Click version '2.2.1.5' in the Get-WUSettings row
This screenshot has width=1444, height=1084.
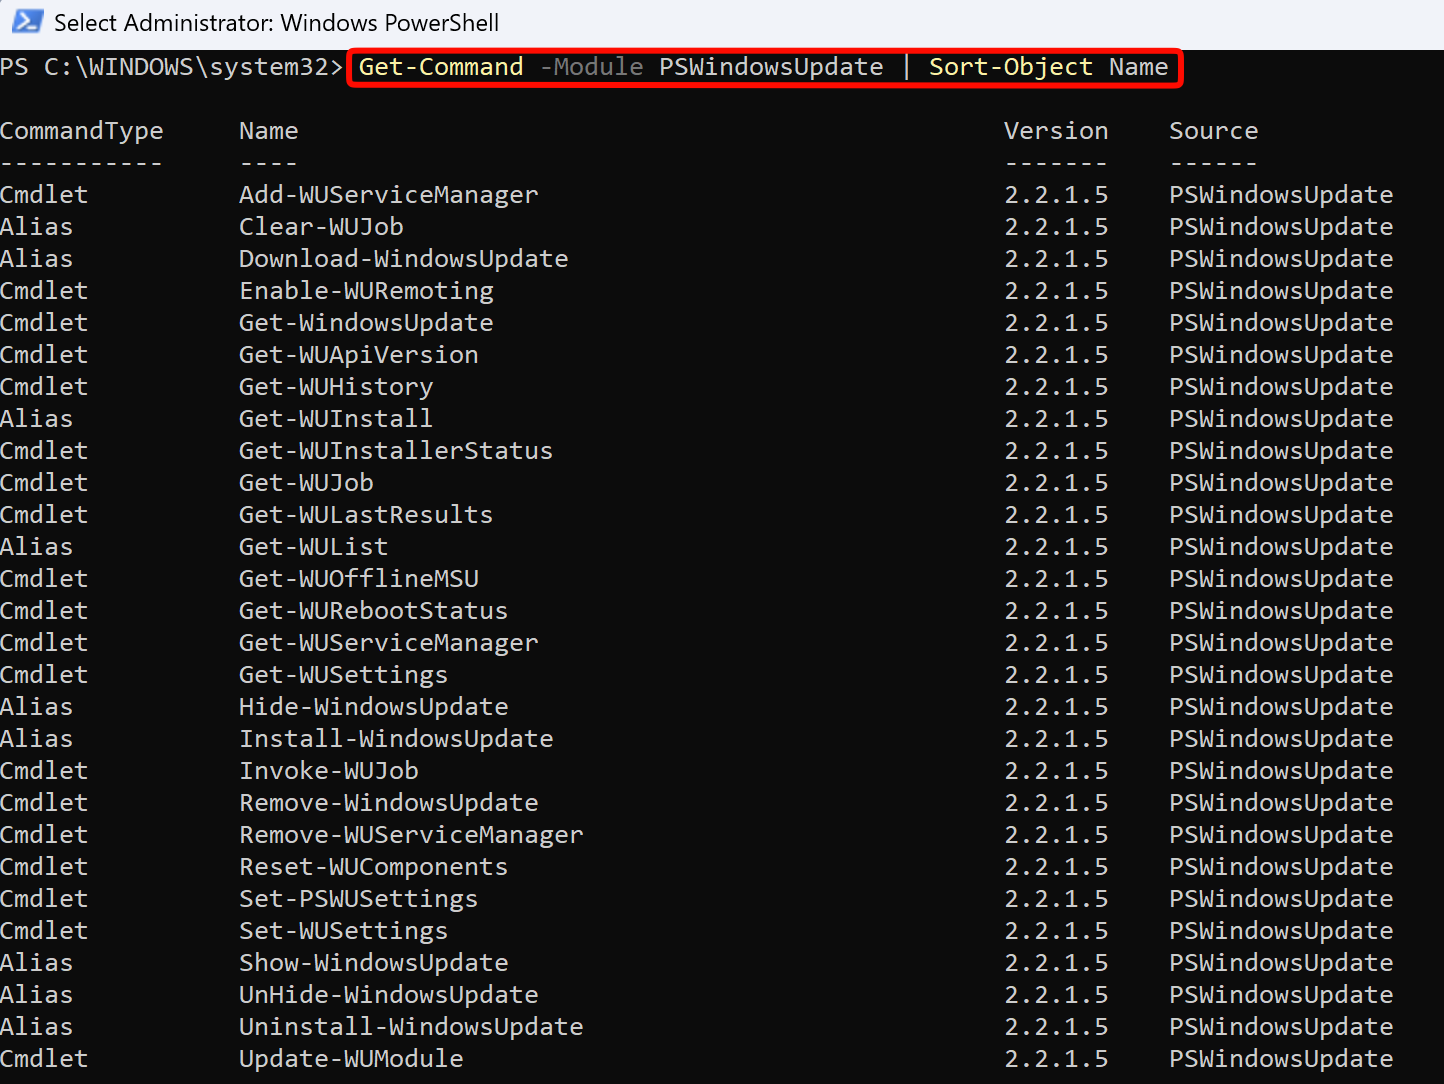[1056, 675]
